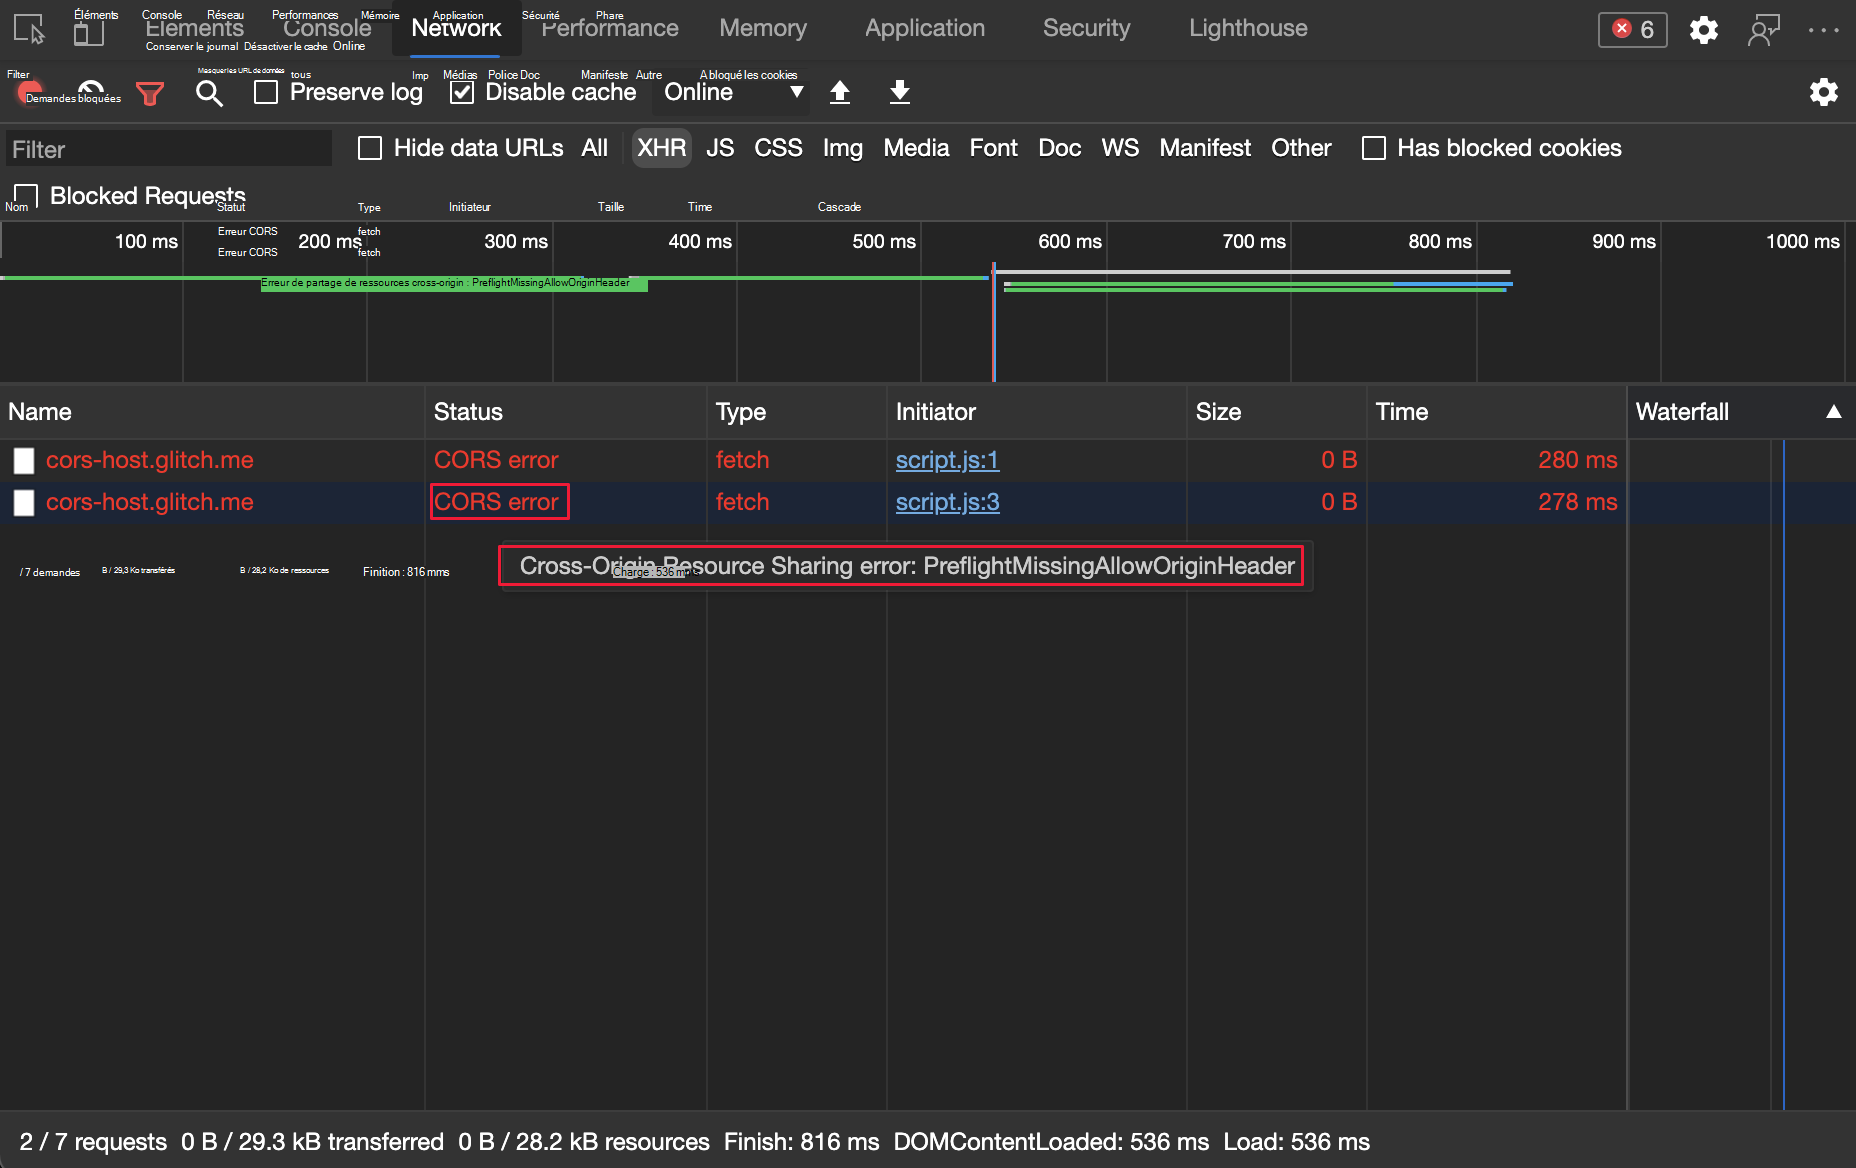The height and width of the screenshot is (1168, 1856).
Task: Toggle the red filter funnel icon
Action: [150, 93]
